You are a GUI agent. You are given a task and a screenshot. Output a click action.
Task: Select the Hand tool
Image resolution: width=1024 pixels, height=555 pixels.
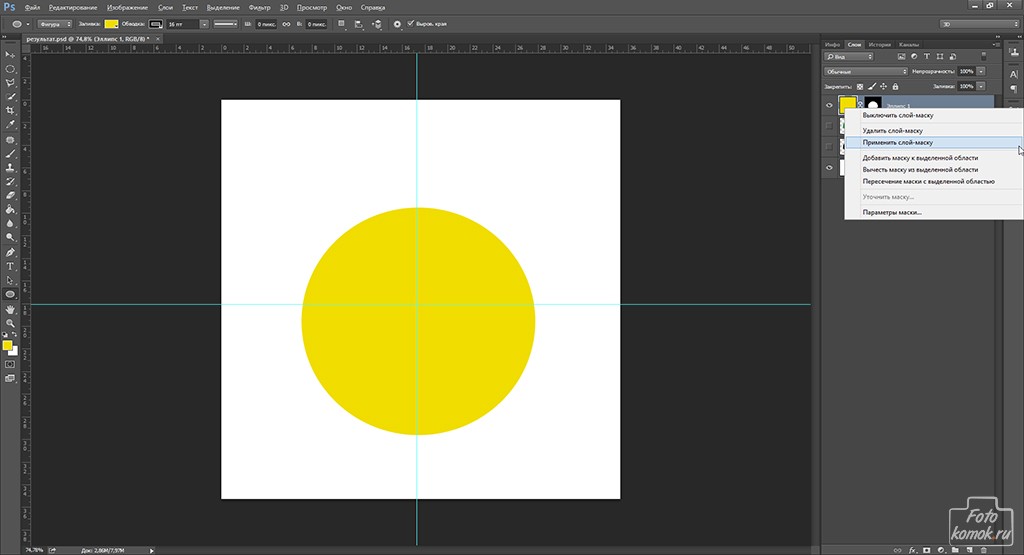[x=10, y=309]
